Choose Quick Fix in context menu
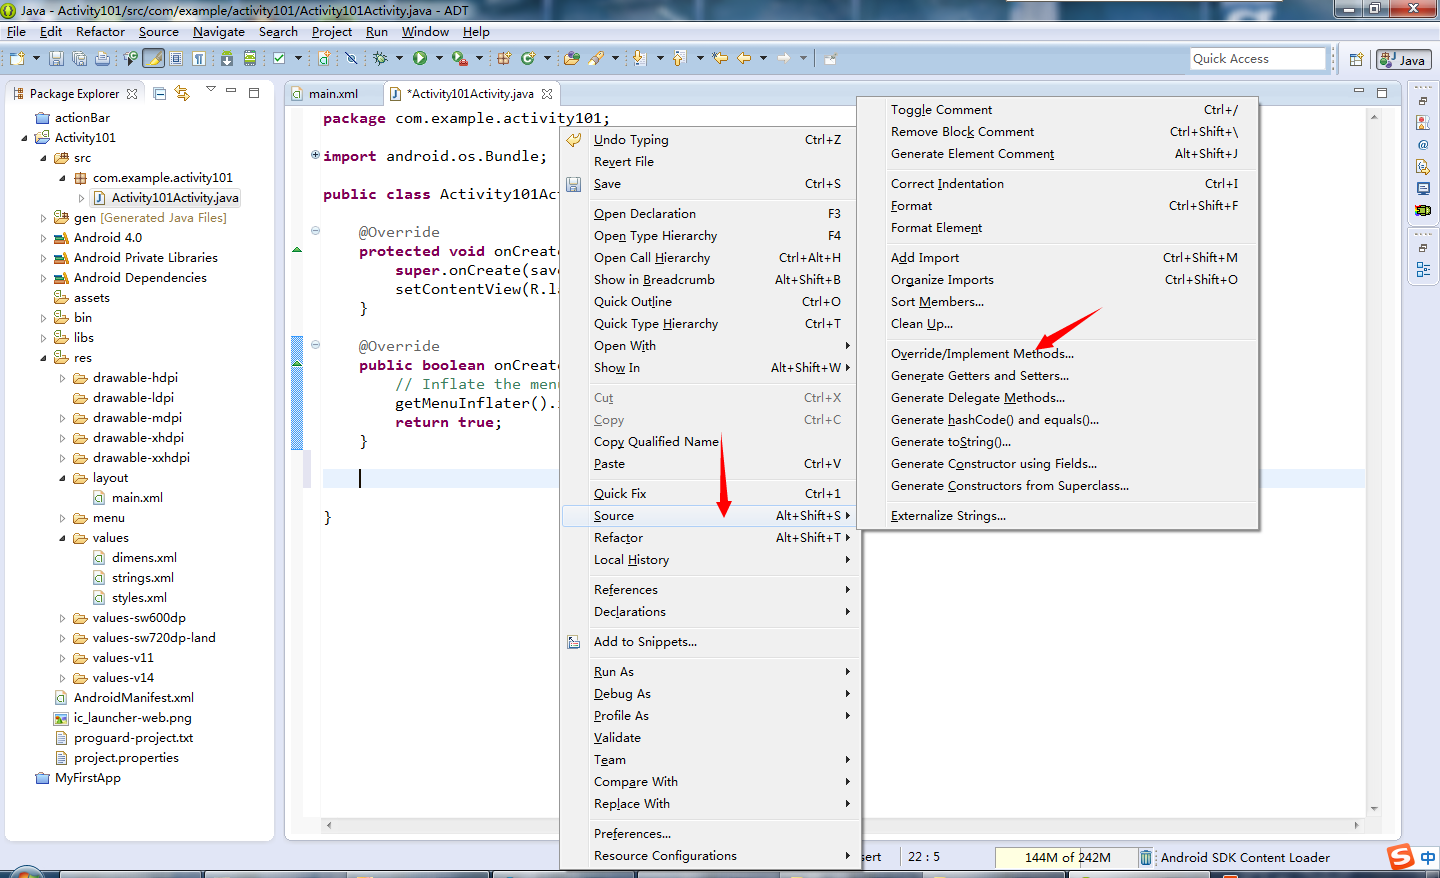 (711, 494)
